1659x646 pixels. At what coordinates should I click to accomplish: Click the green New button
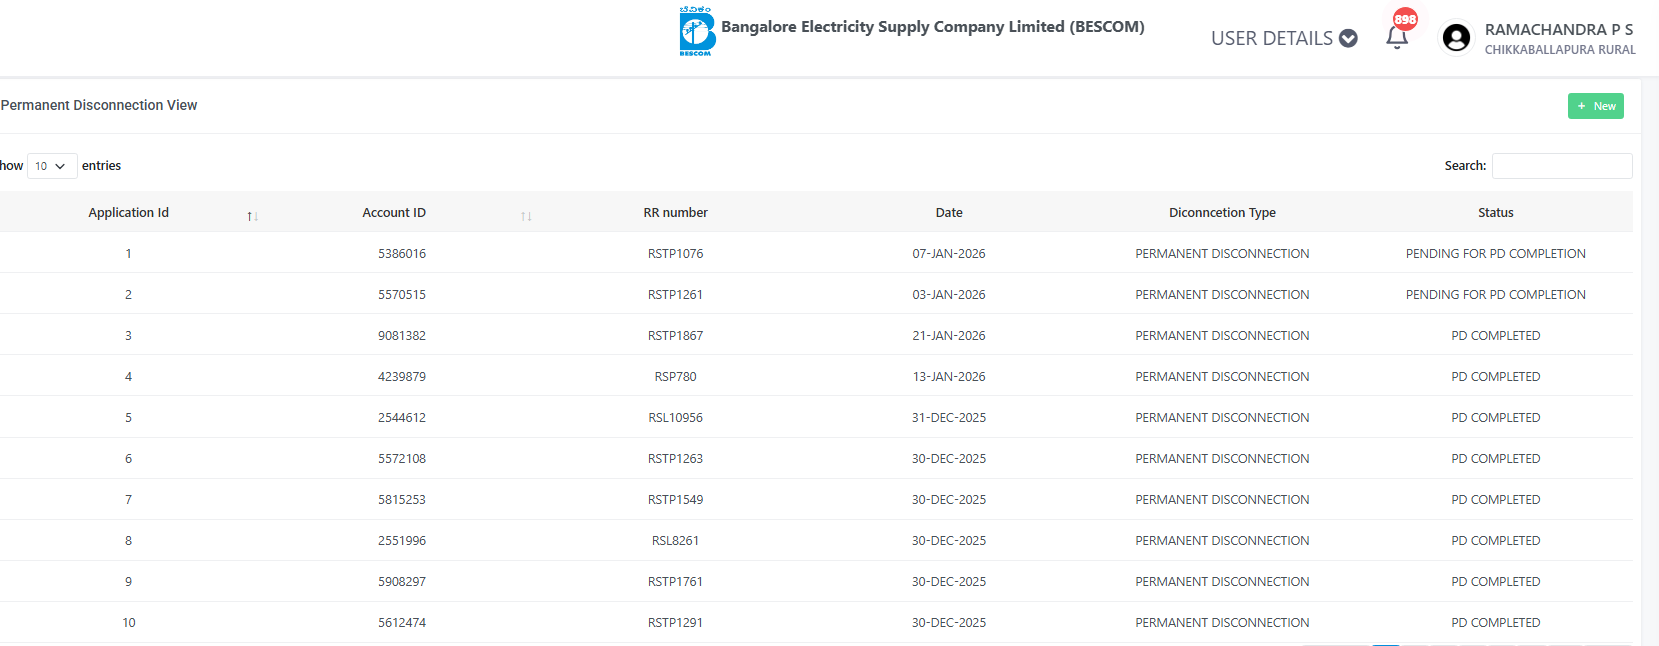tap(1595, 106)
